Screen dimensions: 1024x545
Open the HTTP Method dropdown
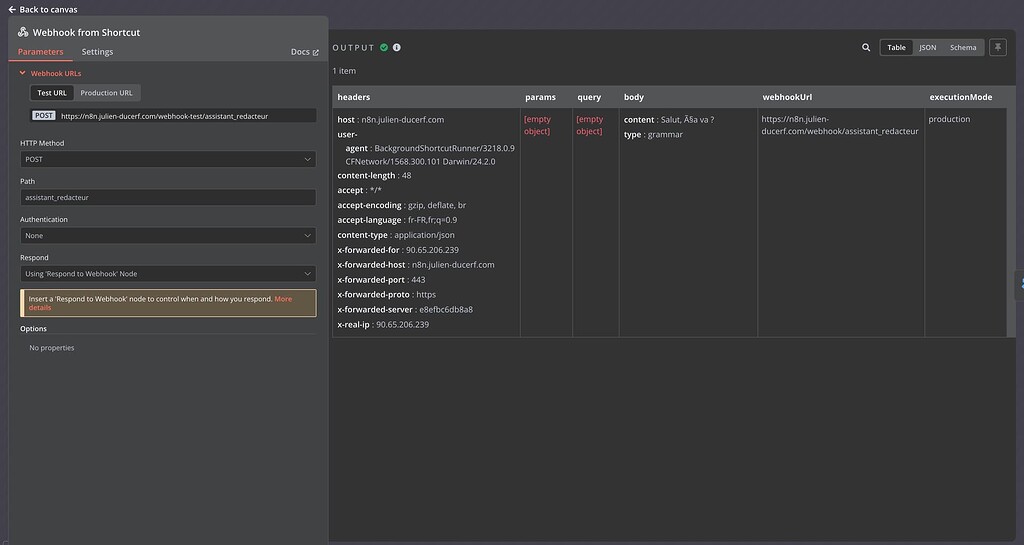click(168, 159)
